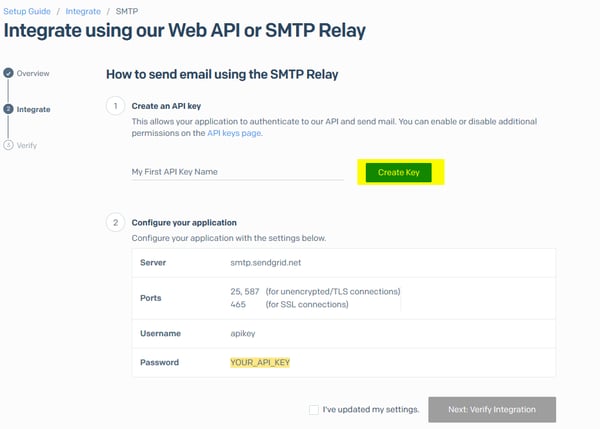Select the Verify step label
The image size is (600, 429).
(27, 145)
